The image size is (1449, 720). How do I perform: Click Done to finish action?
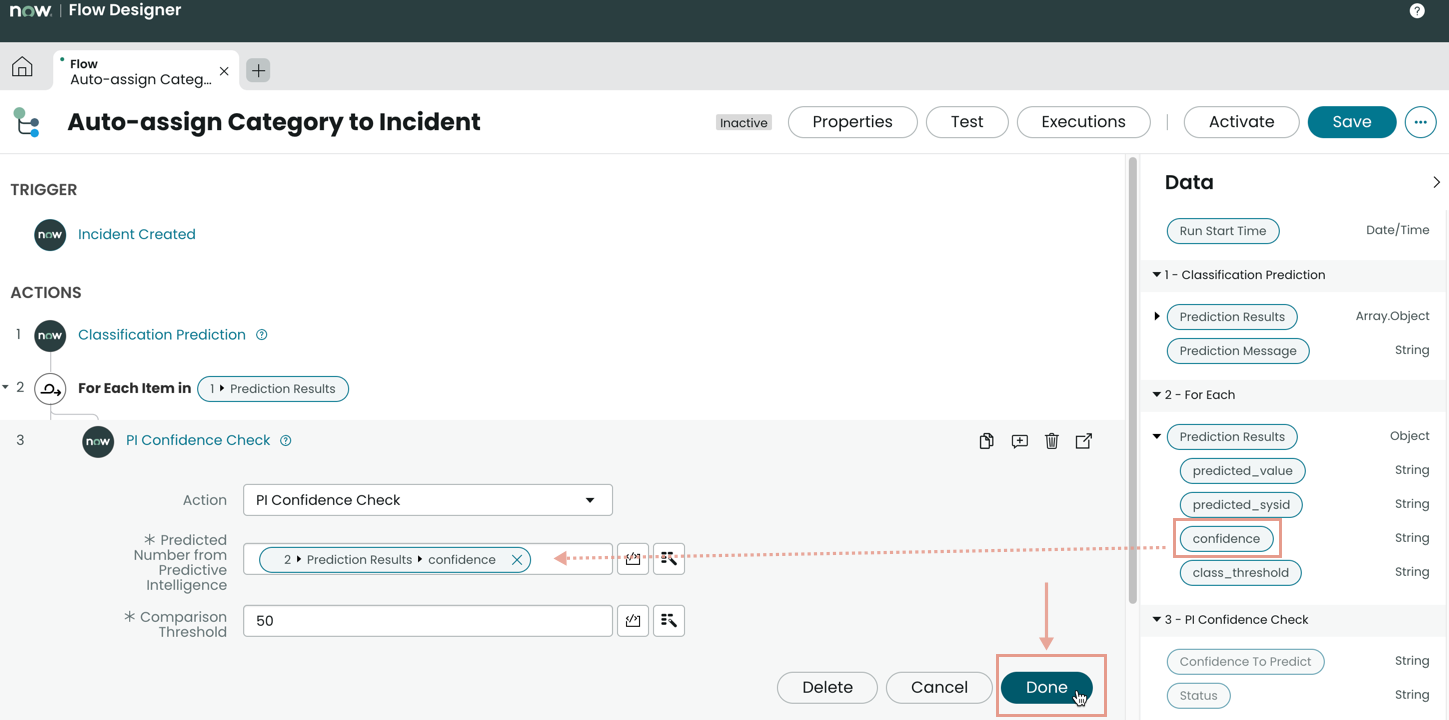(x=1046, y=688)
